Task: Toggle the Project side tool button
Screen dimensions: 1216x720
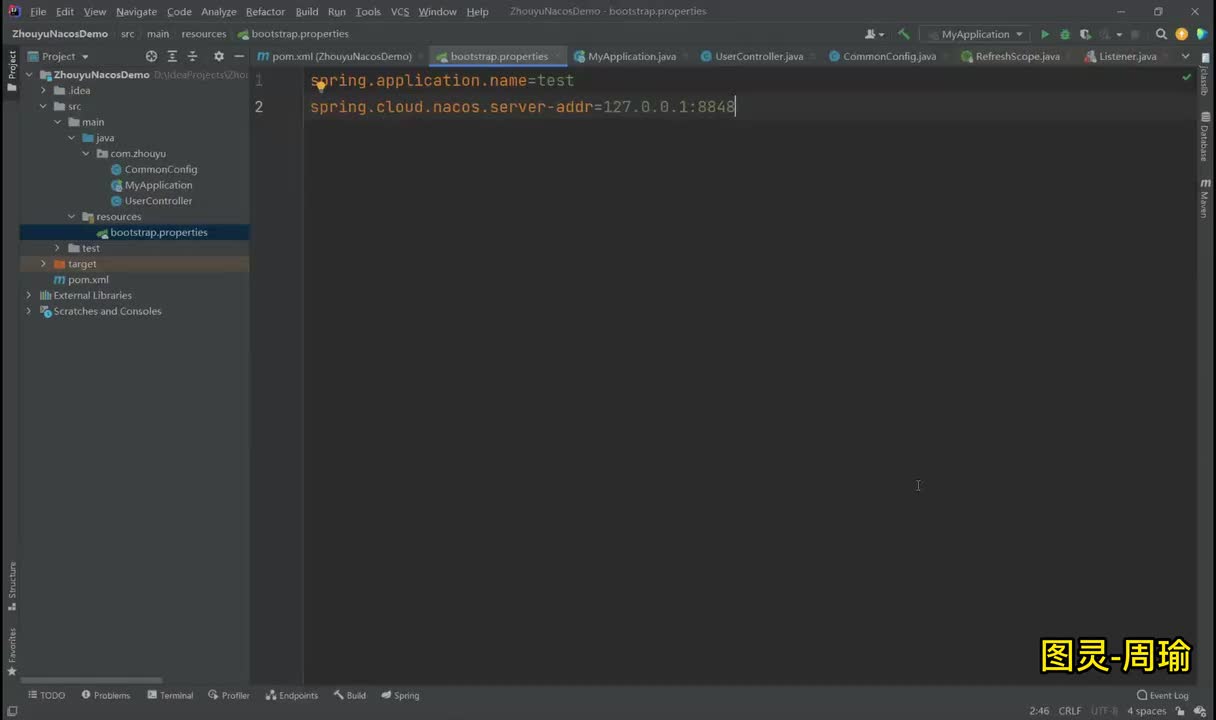Action: pyautogui.click(x=12, y=70)
